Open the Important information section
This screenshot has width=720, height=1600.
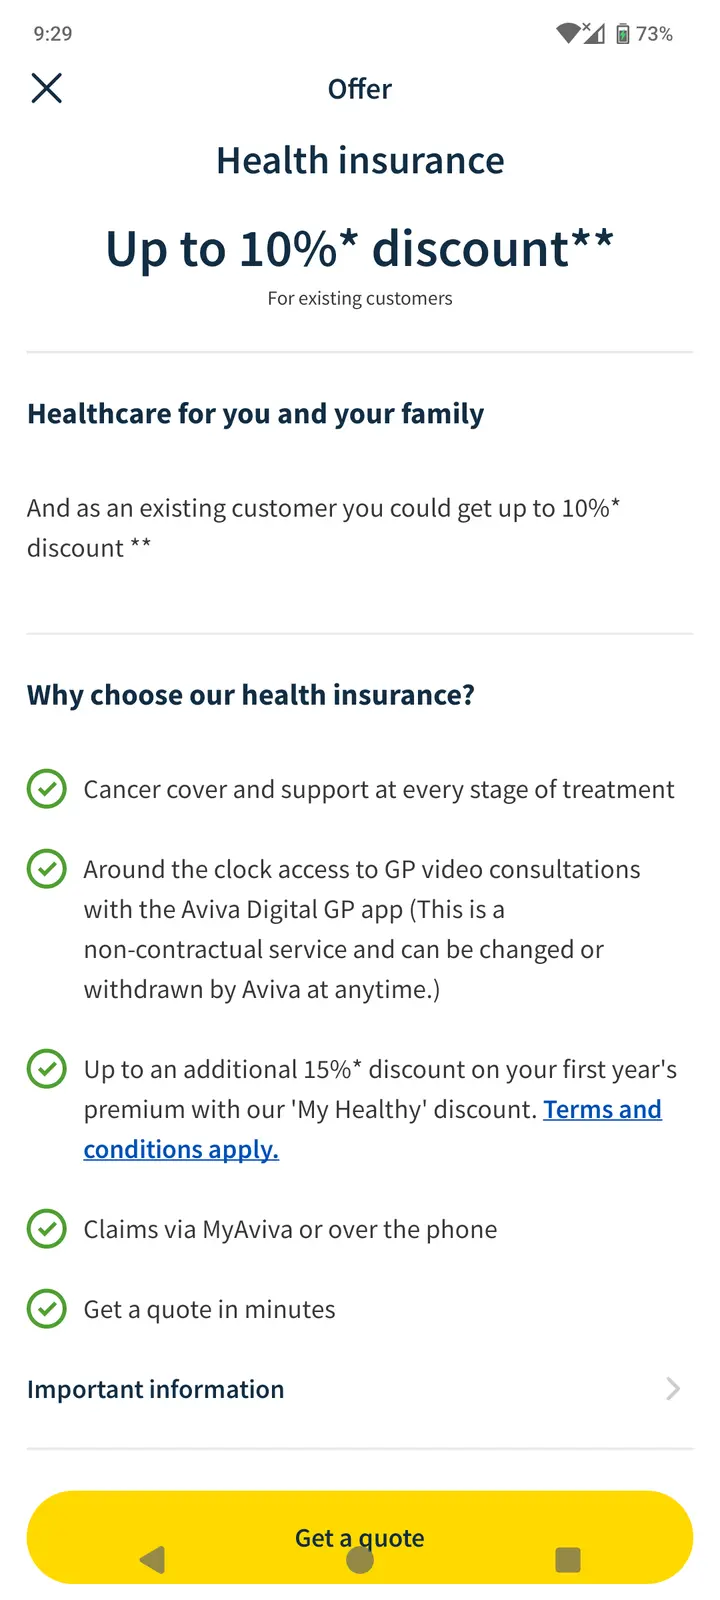click(156, 1389)
